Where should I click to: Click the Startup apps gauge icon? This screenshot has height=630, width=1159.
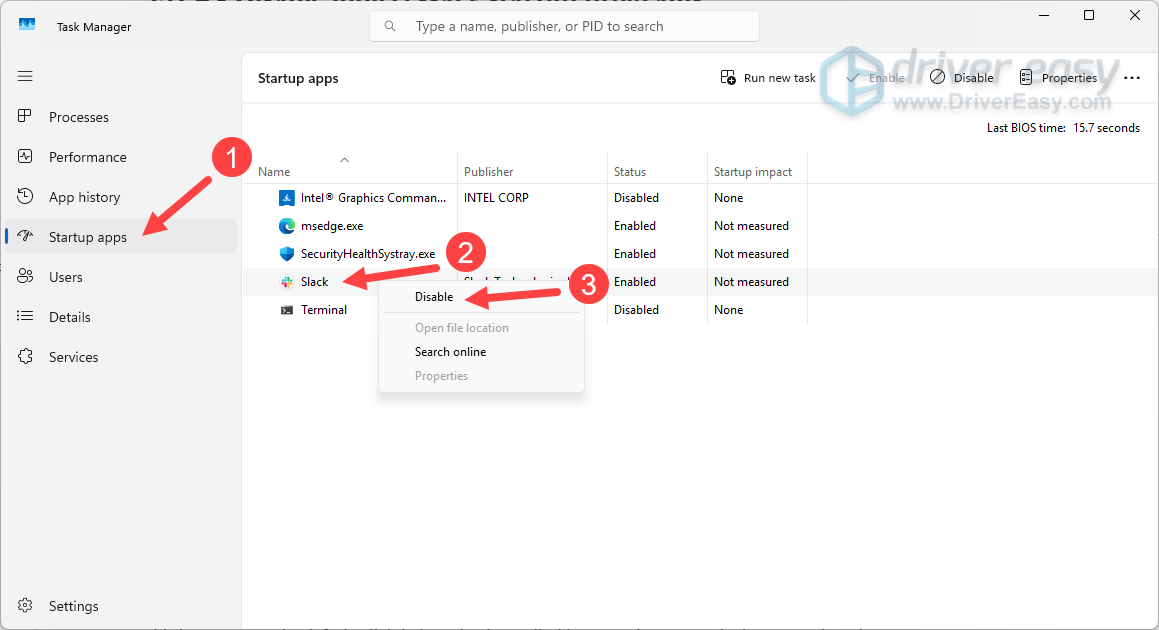pyautogui.click(x=25, y=236)
